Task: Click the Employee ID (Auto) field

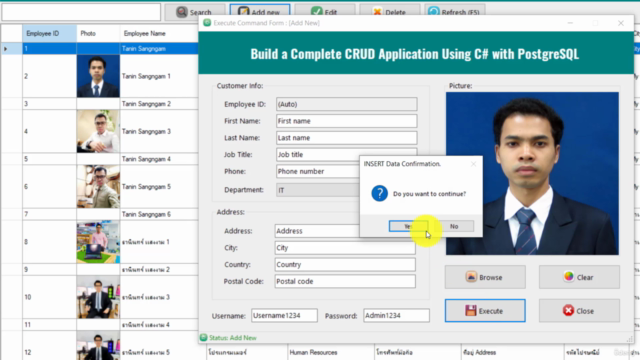Action: coord(347,104)
